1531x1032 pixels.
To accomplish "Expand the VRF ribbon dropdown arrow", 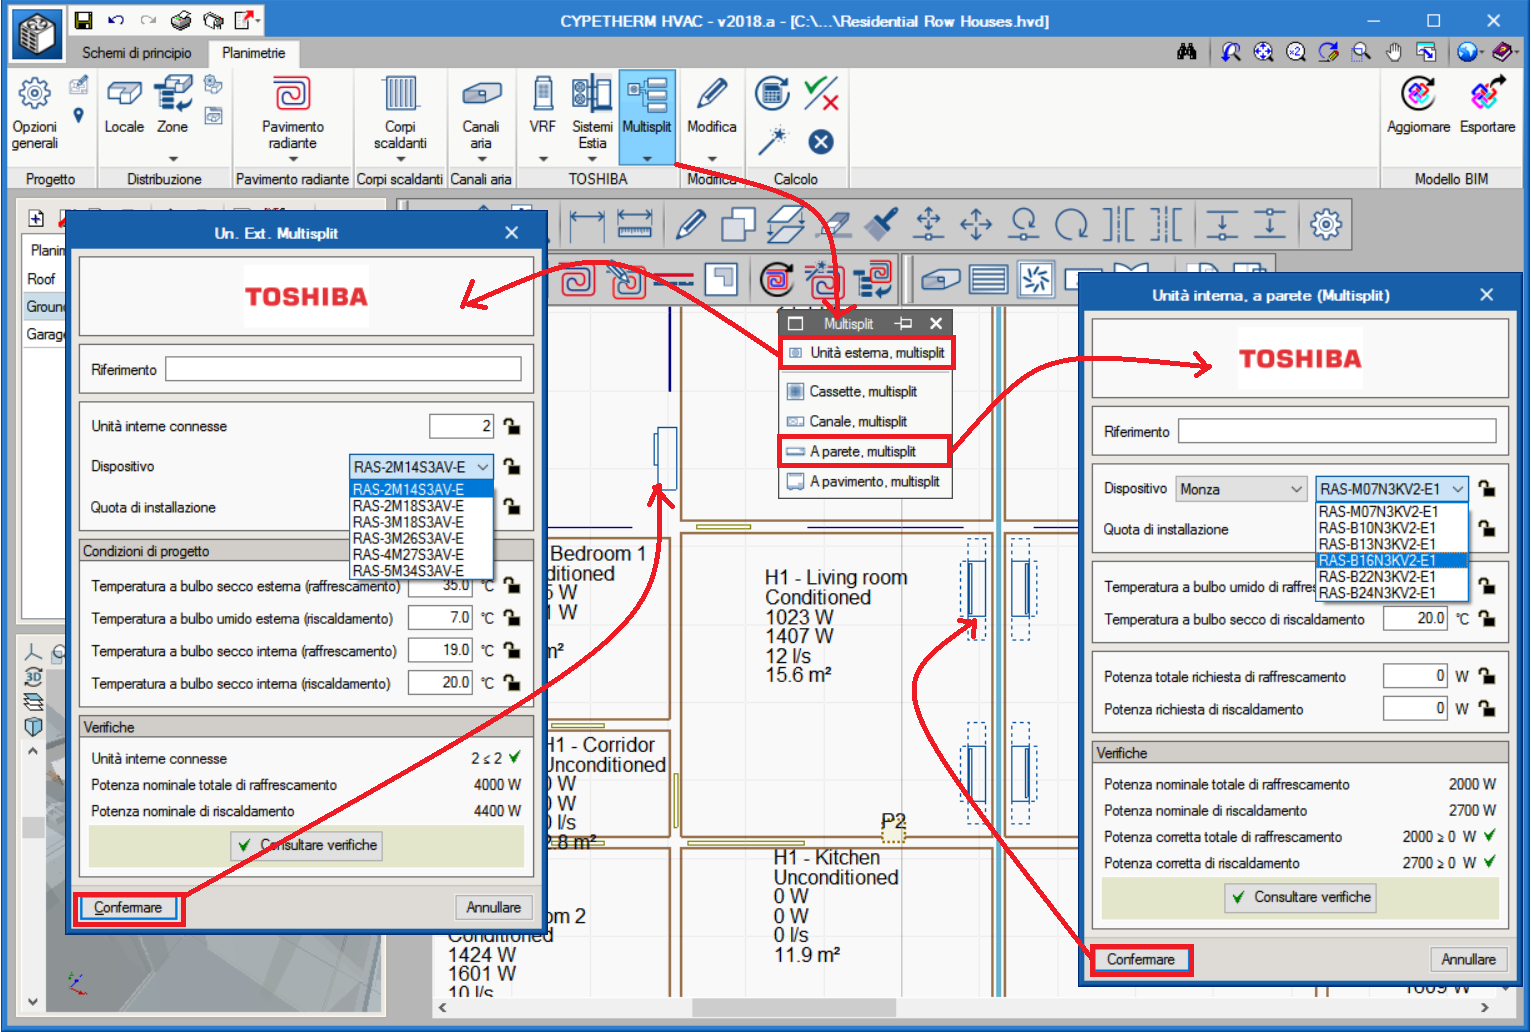I will pyautogui.click(x=543, y=158).
